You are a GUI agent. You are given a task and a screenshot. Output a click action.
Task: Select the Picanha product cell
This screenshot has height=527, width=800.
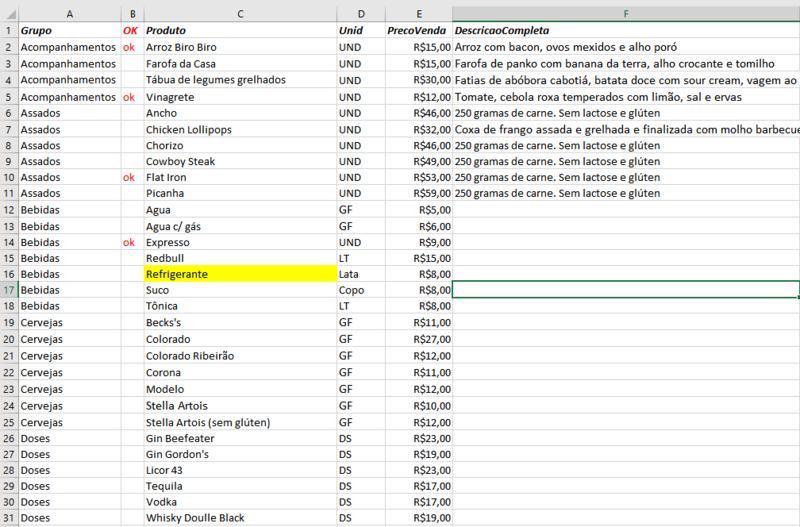coord(240,193)
